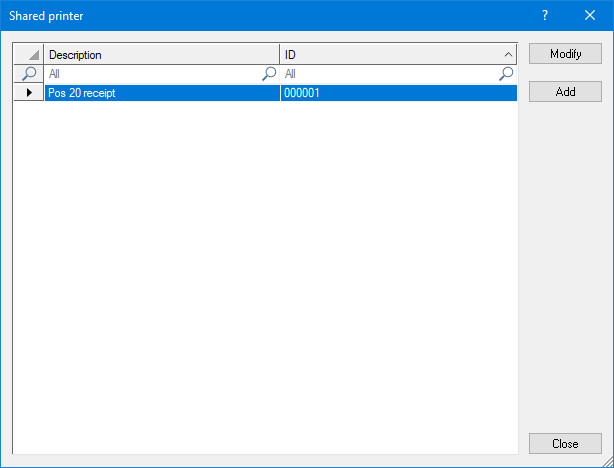
Task: Close the Shared printer dialog with X
Action: (x=590, y=15)
